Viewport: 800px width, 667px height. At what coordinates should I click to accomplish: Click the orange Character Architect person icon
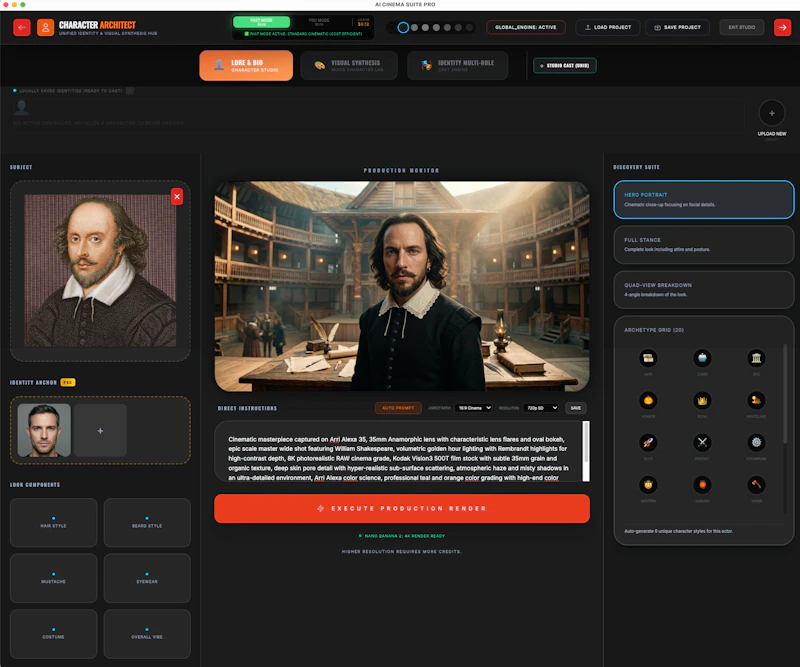[45, 28]
